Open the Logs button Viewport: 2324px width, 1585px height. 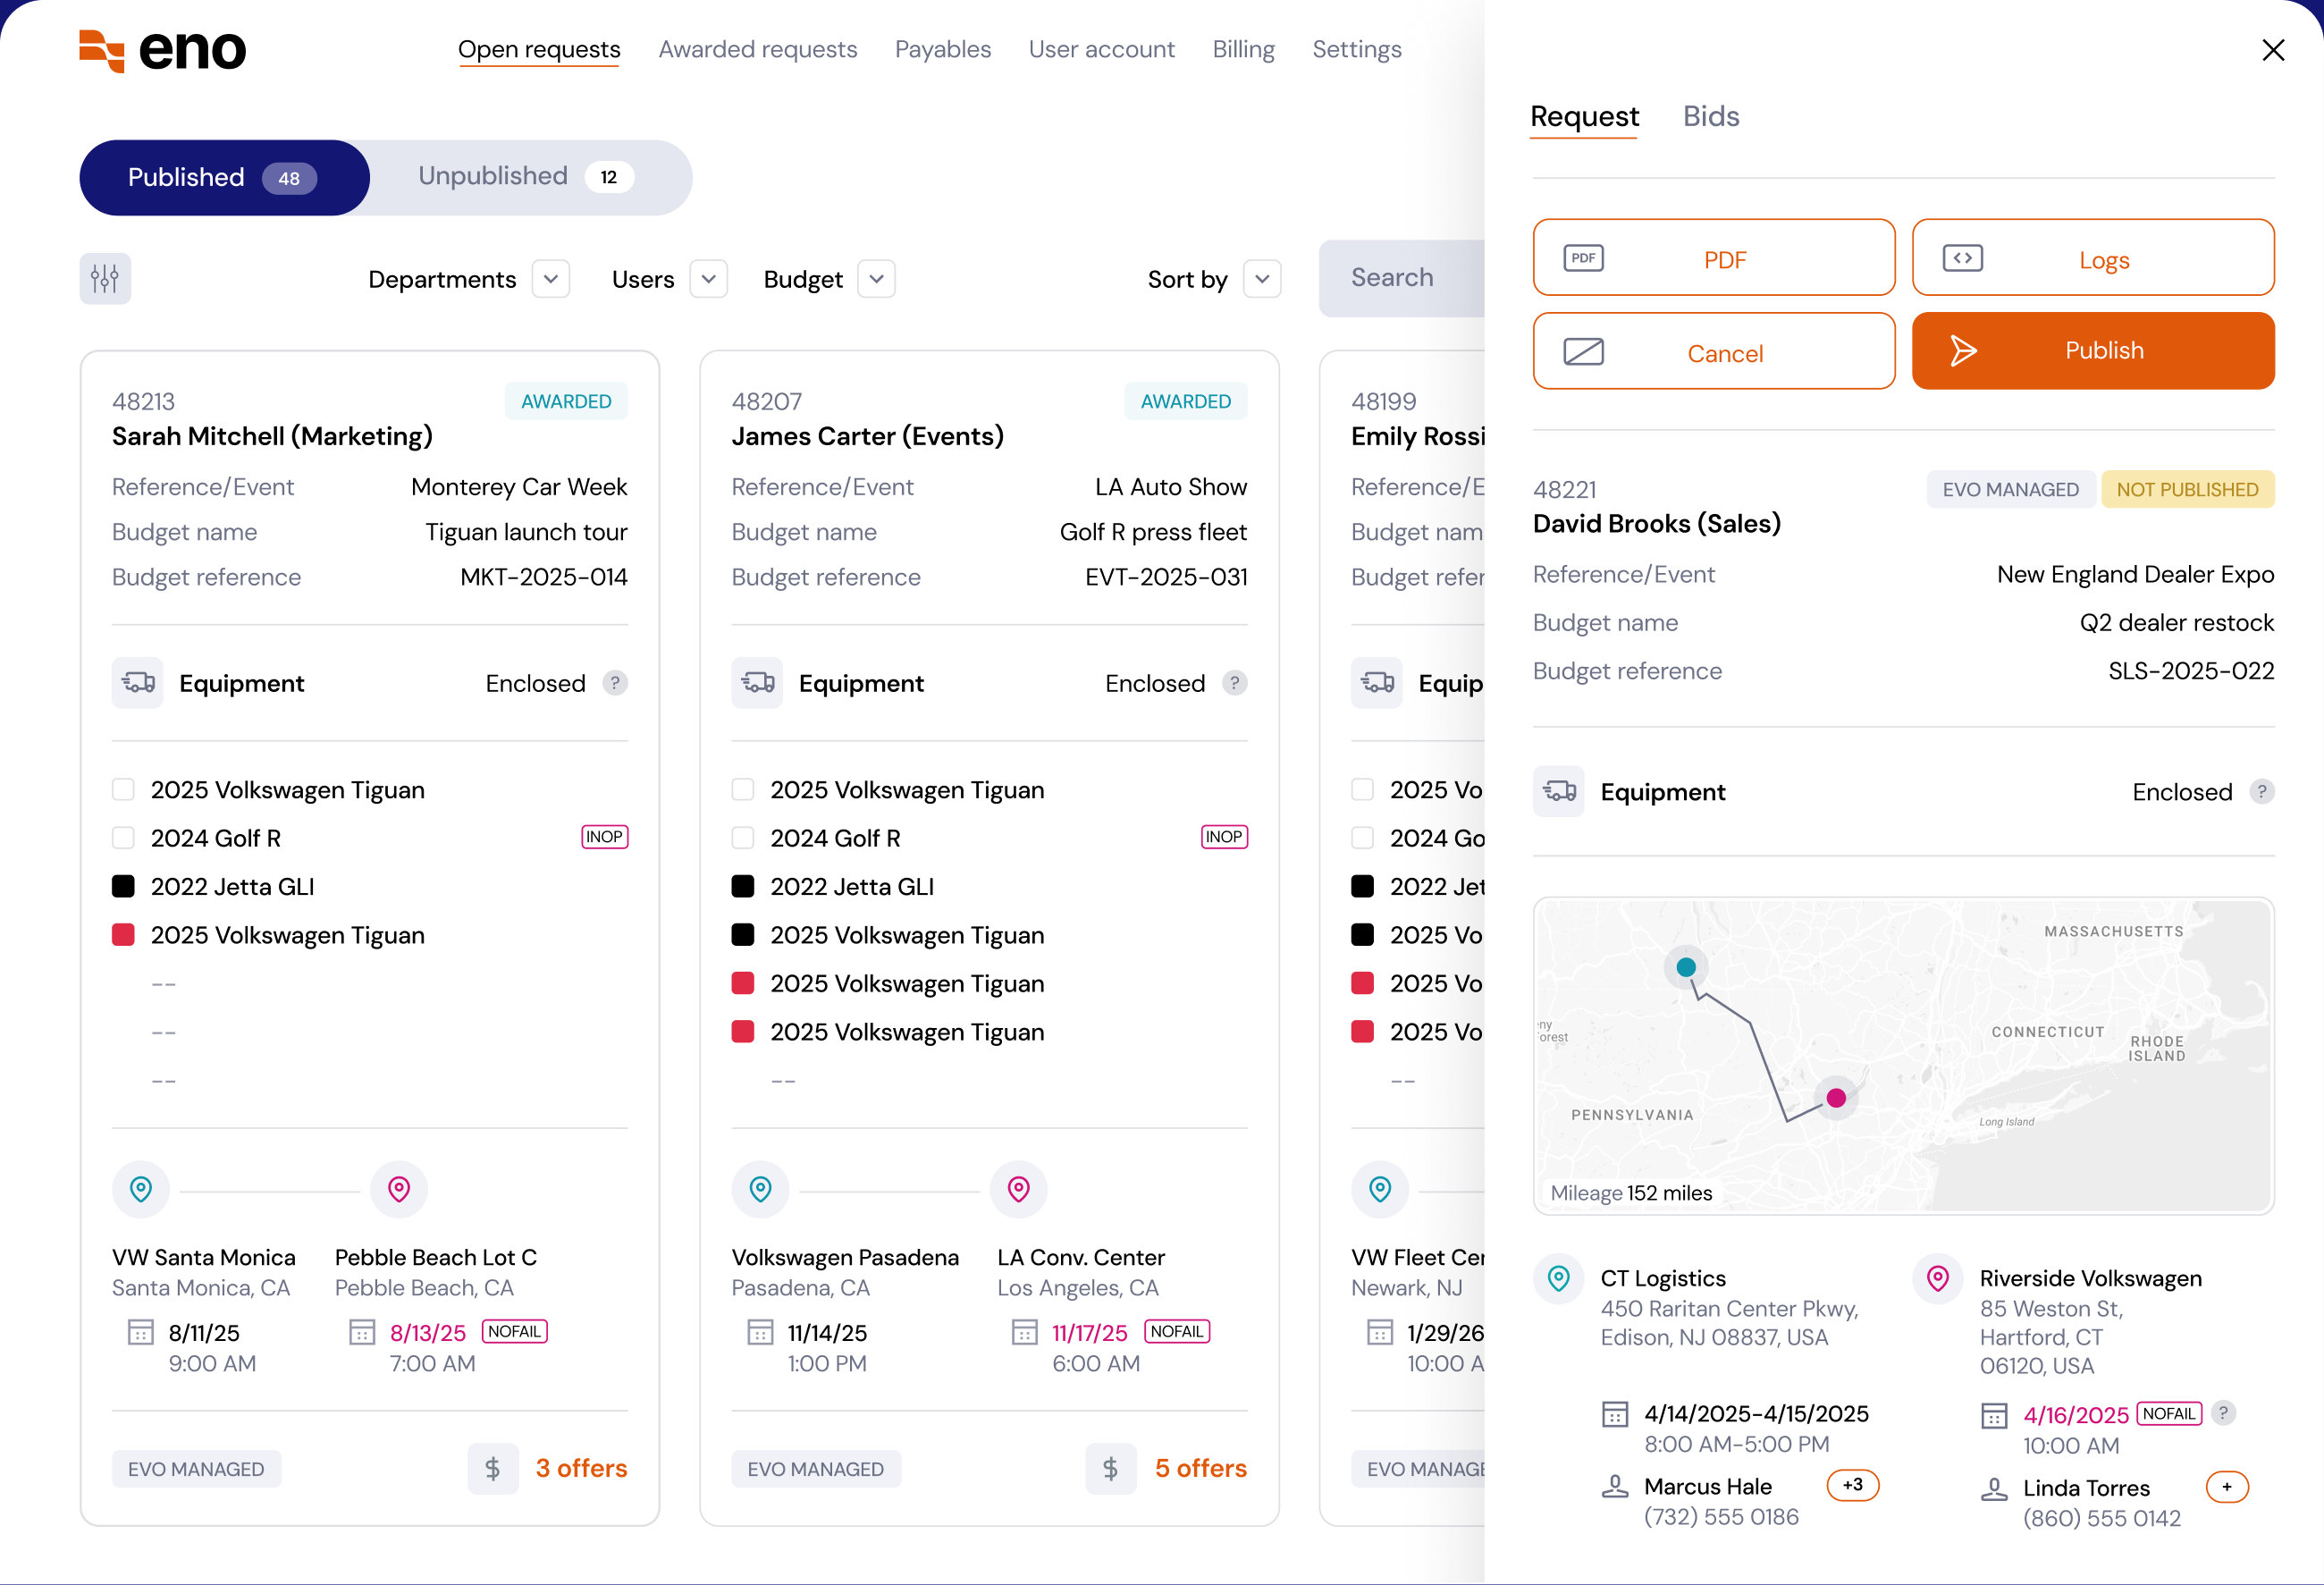(2093, 257)
